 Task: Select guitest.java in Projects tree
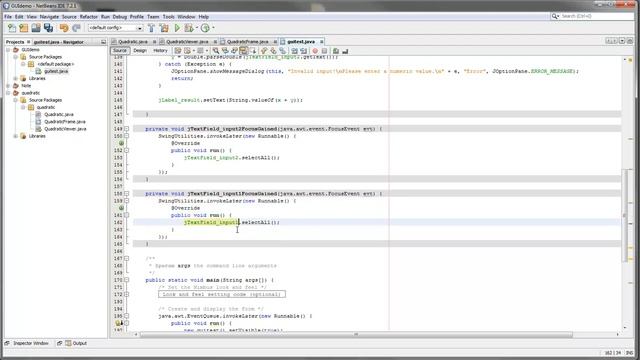pos(56,71)
